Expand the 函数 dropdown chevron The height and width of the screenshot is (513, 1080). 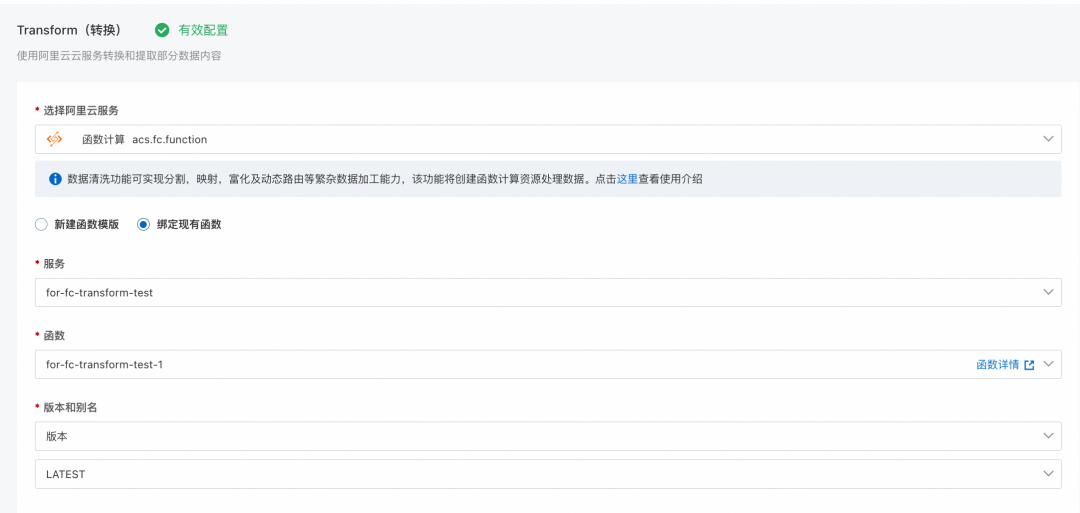[1048, 364]
